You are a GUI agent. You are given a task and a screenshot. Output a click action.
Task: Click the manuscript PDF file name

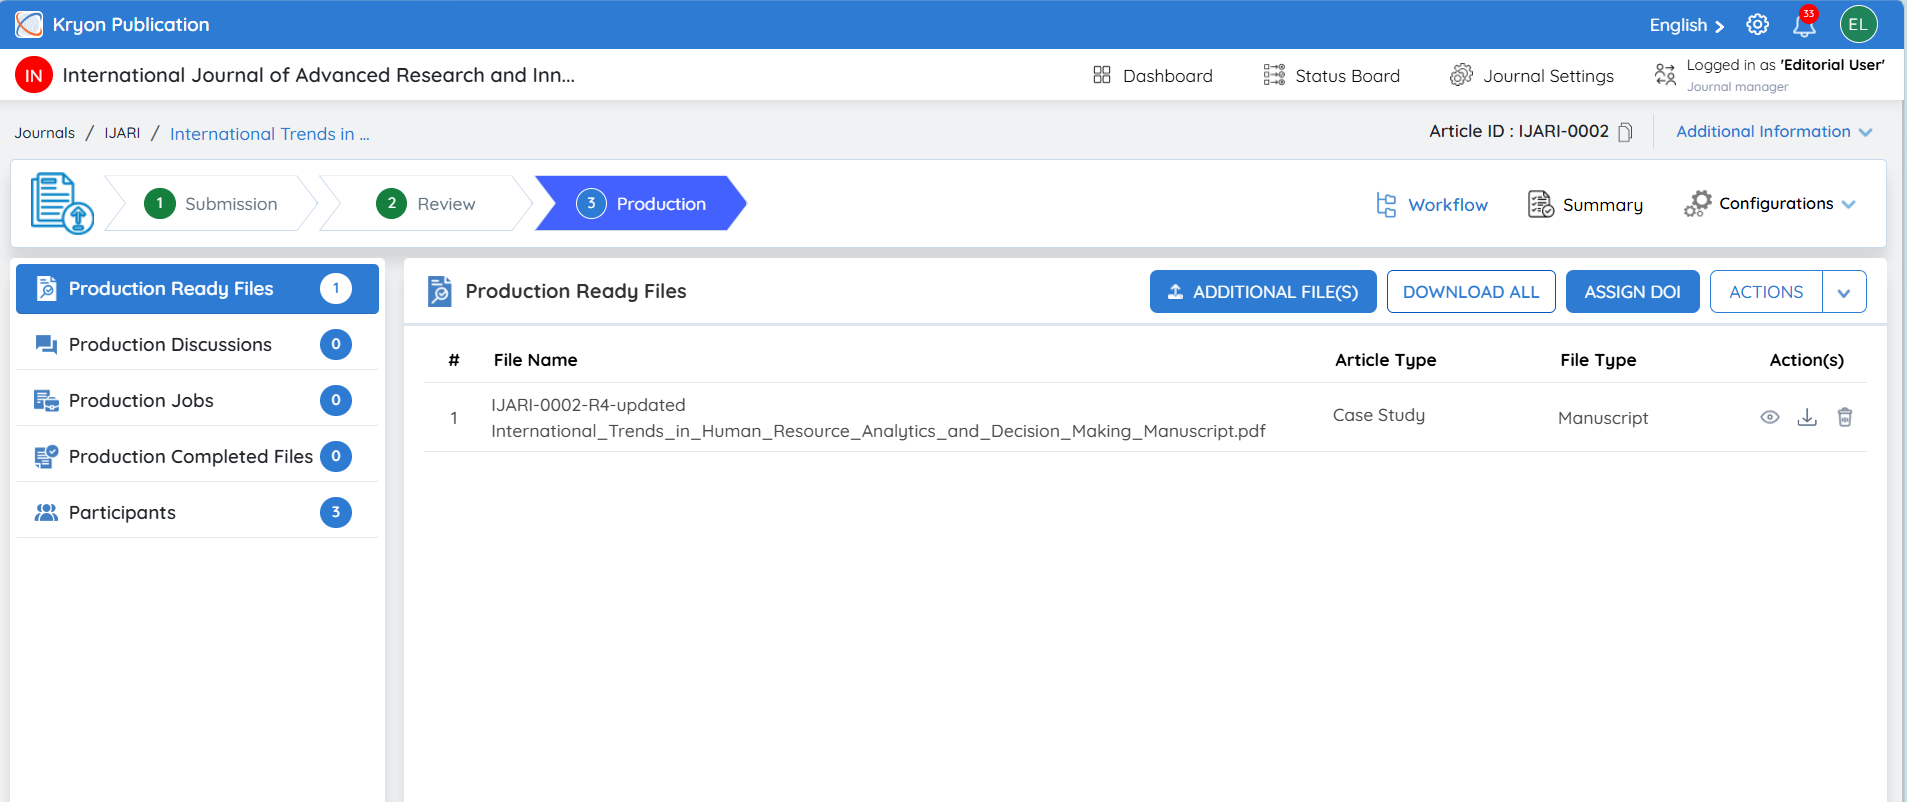pyautogui.click(x=878, y=418)
